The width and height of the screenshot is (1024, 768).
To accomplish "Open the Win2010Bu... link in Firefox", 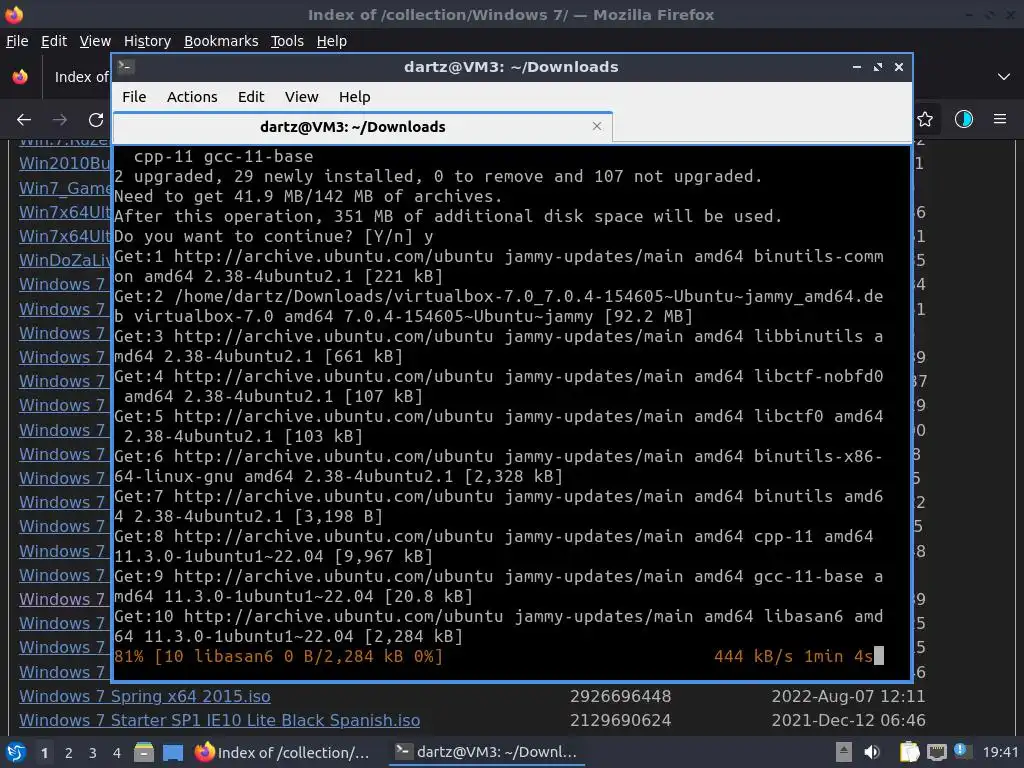I will (65, 163).
